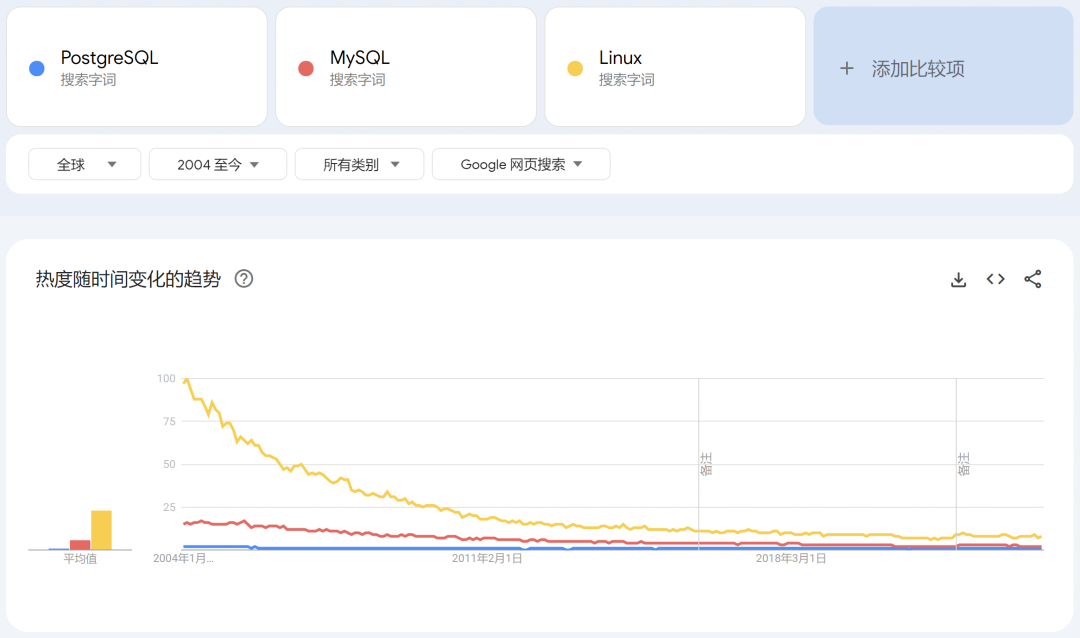Click the yellow Linux average bar
This screenshot has height=638, width=1080.
pos(101,530)
